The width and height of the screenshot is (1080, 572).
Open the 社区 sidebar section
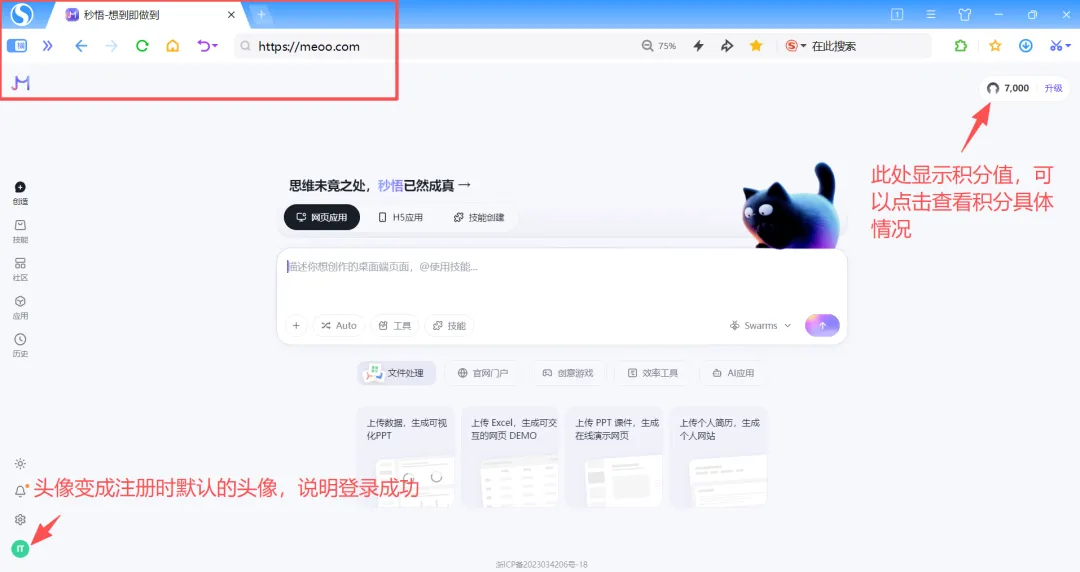(x=20, y=269)
